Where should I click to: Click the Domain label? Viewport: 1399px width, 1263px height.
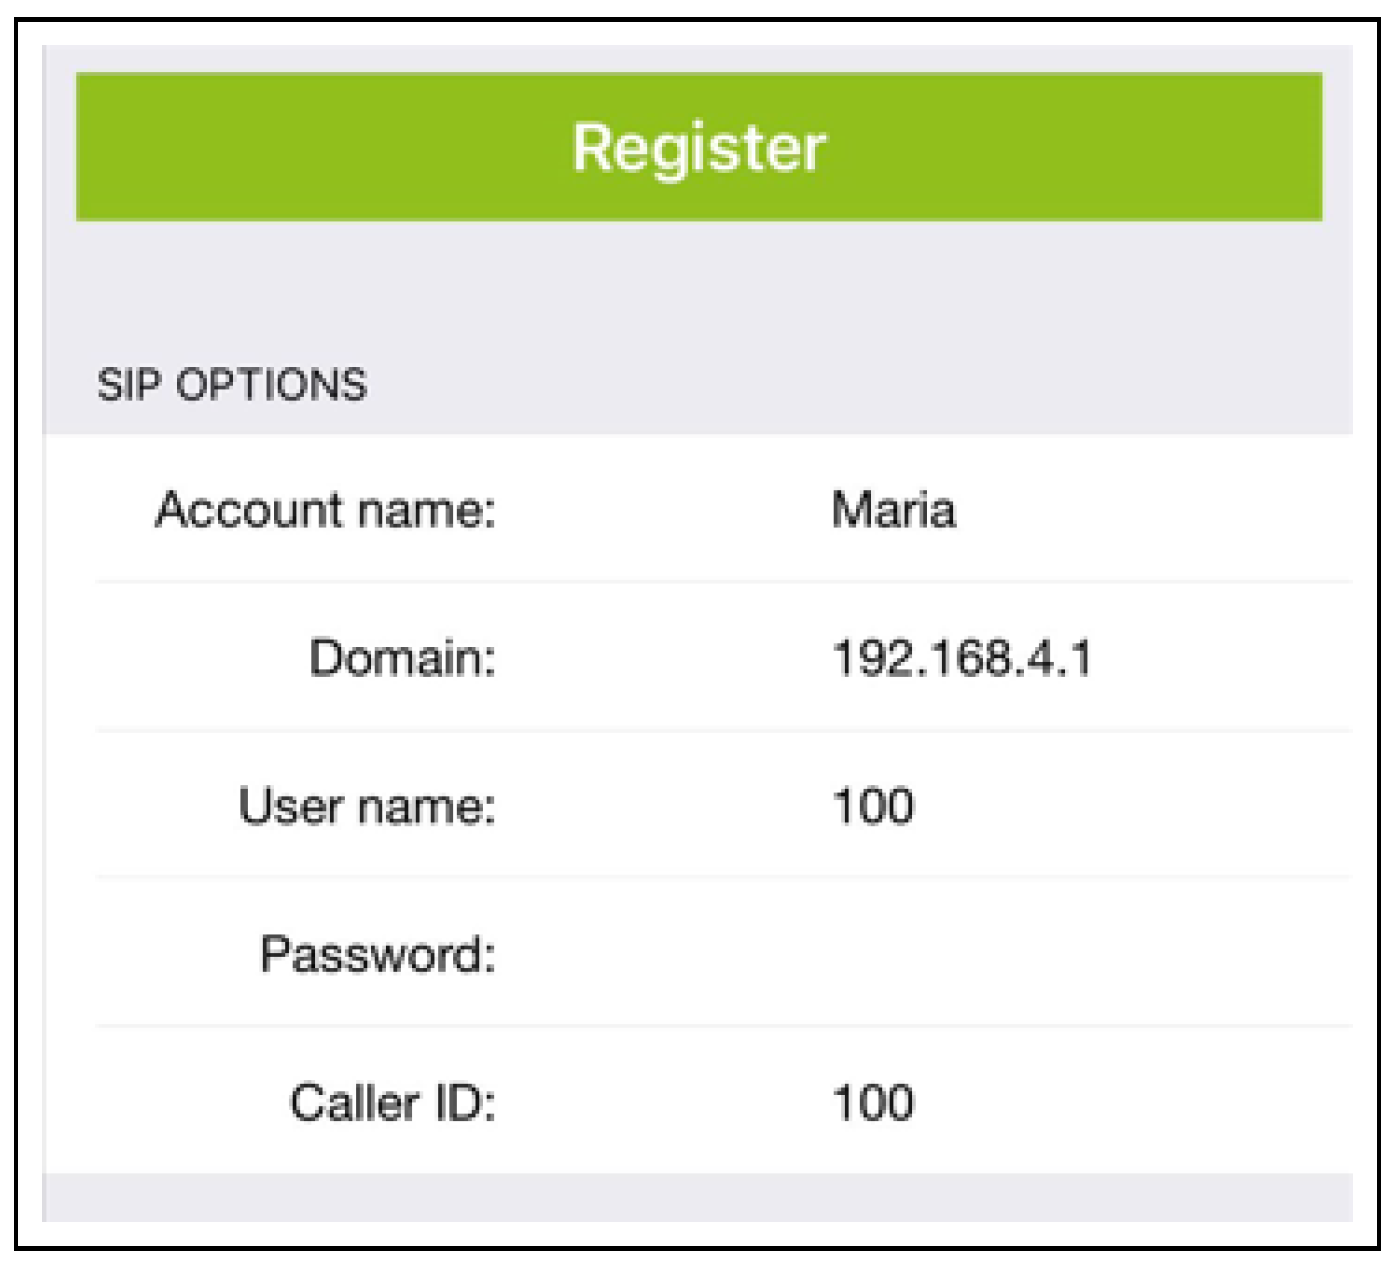(402, 658)
